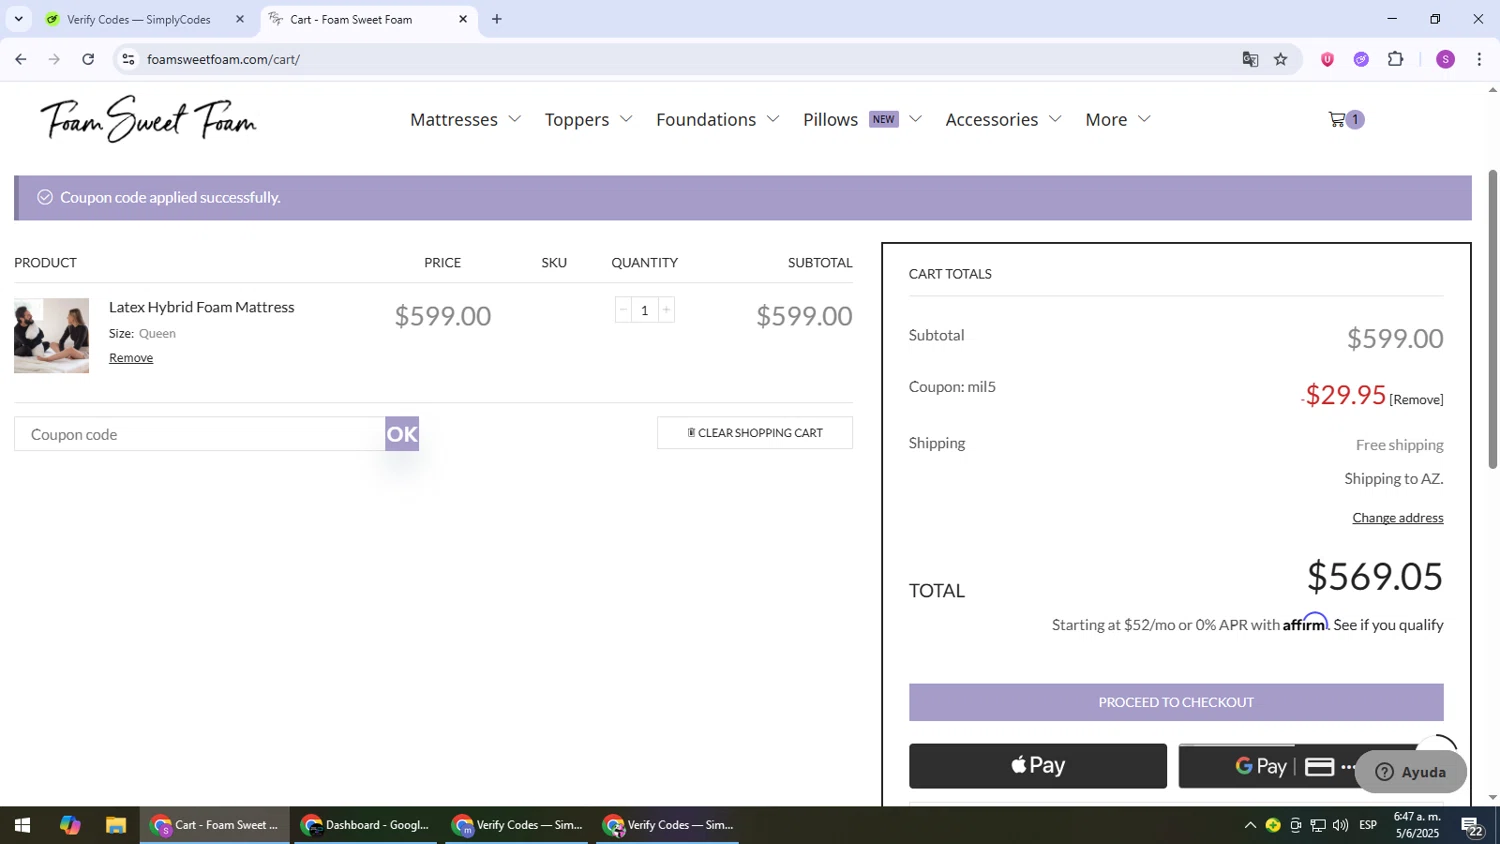Show hidden system tray icons
1500x844 pixels.
pyautogui.click(x=1249, y=826)
